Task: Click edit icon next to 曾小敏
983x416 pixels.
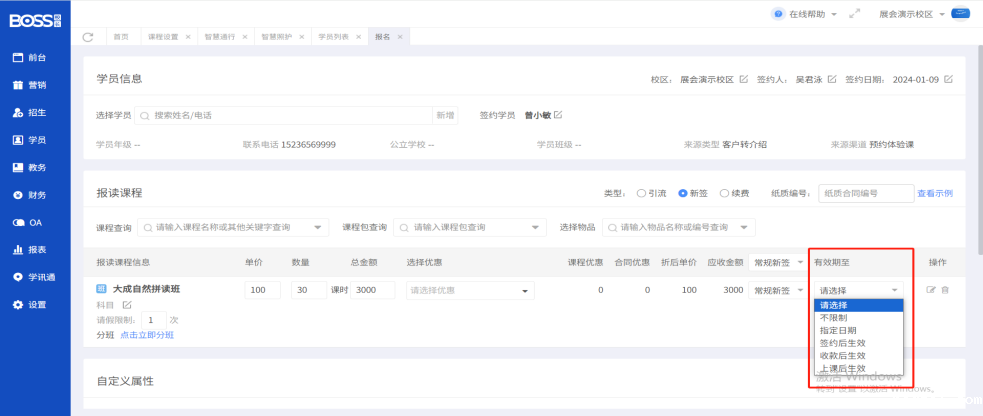Action: [558, 115]
